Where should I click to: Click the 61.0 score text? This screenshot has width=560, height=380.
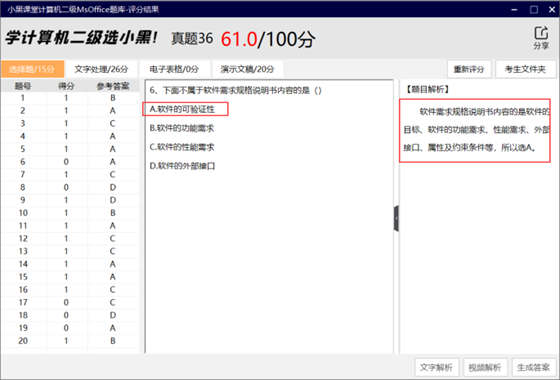coord(239,39)
